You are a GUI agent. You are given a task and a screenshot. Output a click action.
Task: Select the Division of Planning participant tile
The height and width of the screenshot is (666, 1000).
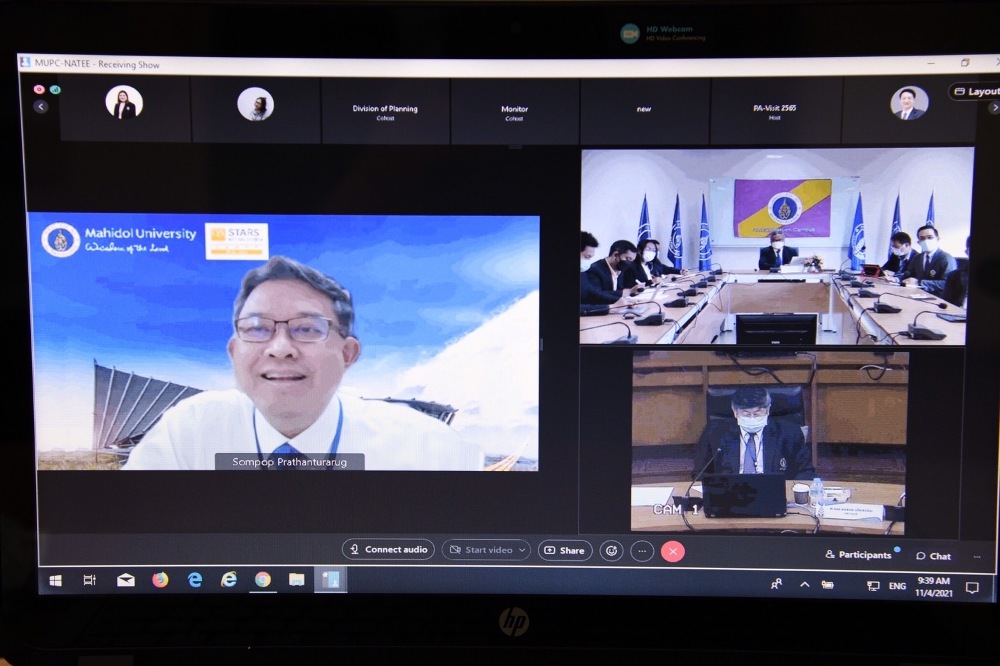[x=385, y=111]
